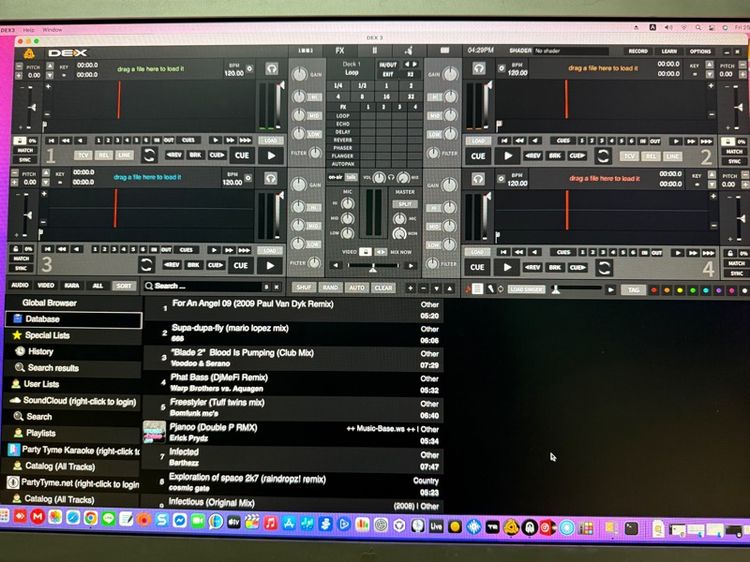The image size is (750, 562).
Task: Toggle headphone cue on deck 4
Action: click(x=478, y=179)
